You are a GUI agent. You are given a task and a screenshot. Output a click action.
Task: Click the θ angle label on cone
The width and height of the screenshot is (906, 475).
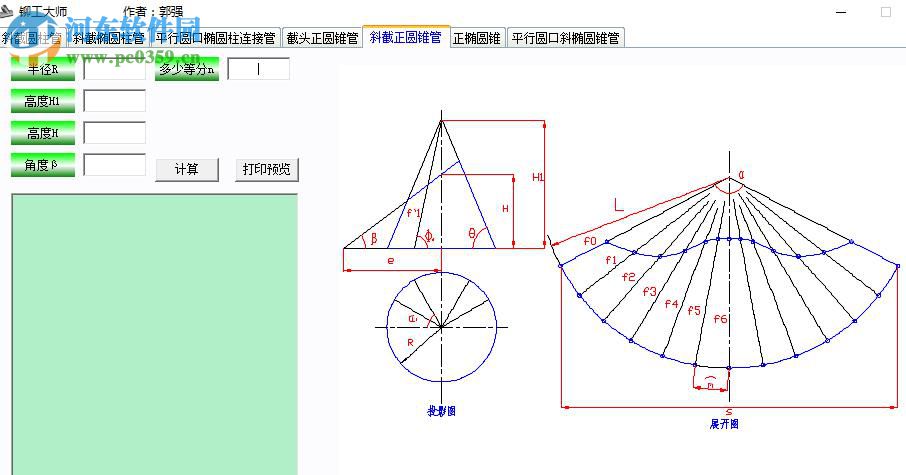(472, 233)
